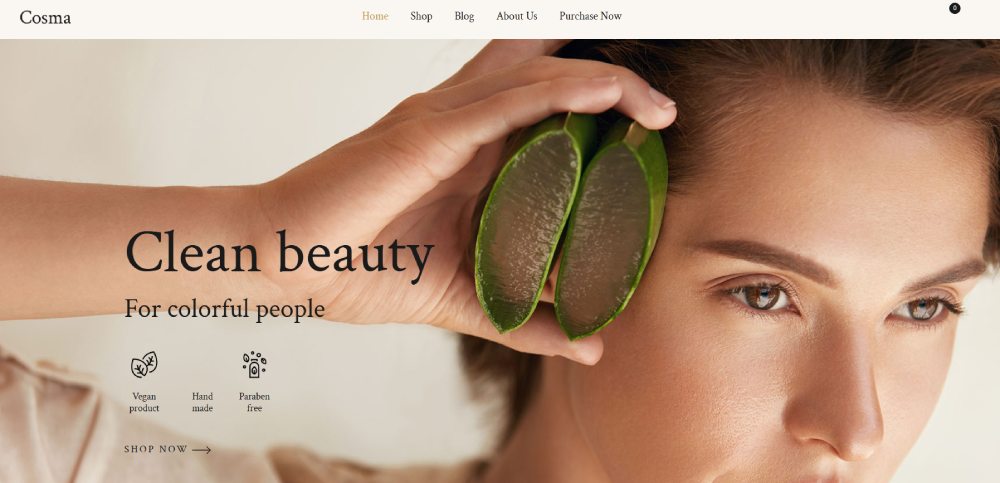Select Purchase Now in the navigation bar
This screenshot has height=483, width=1000.
pyautogui.click(x=591, y=16)
